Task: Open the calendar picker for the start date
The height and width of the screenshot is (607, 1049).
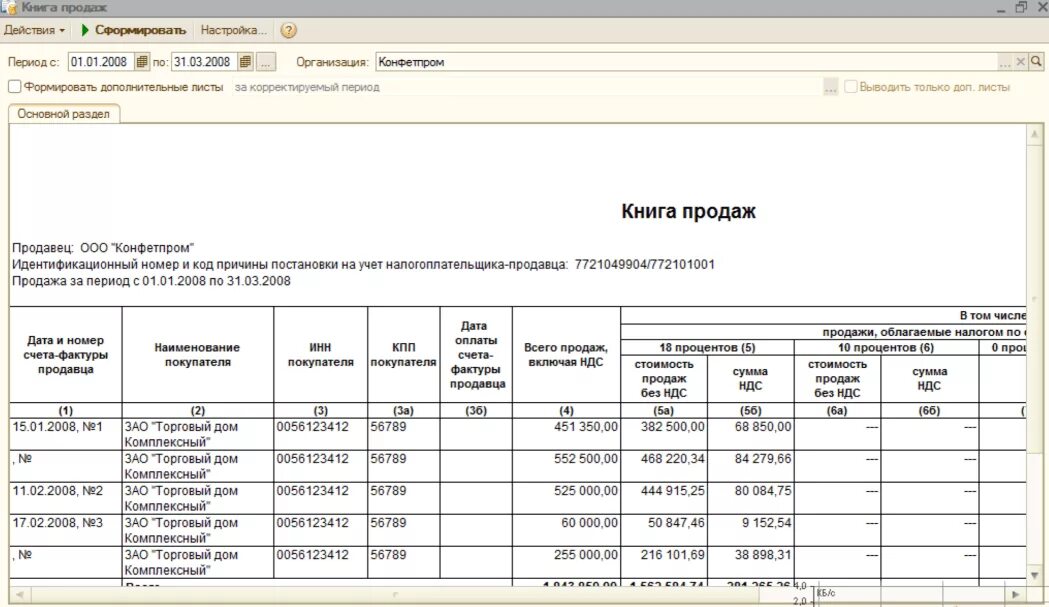Action: 142,62
